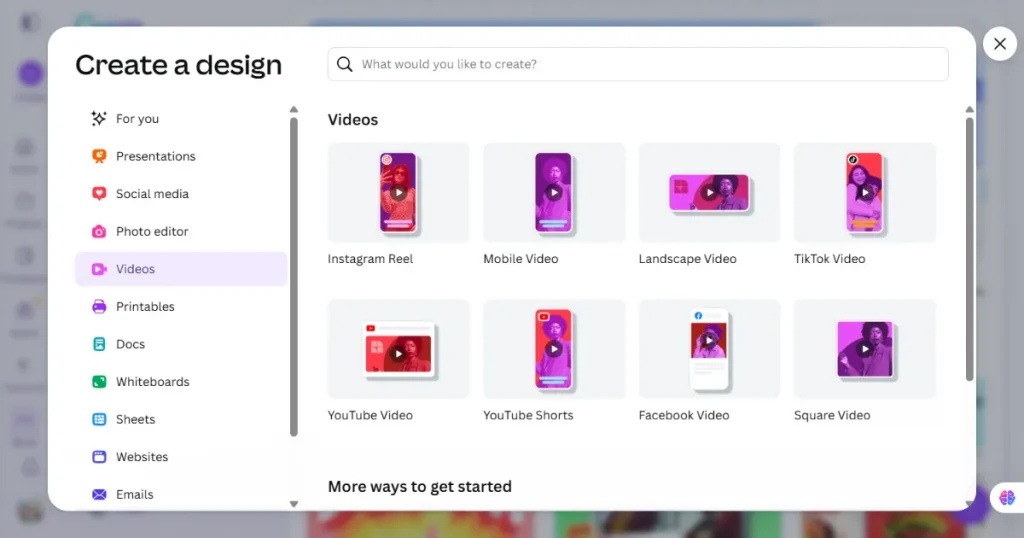The image size is (1024, 538).
Task: Click the search magnifier icon
Action: pos(344,64)
